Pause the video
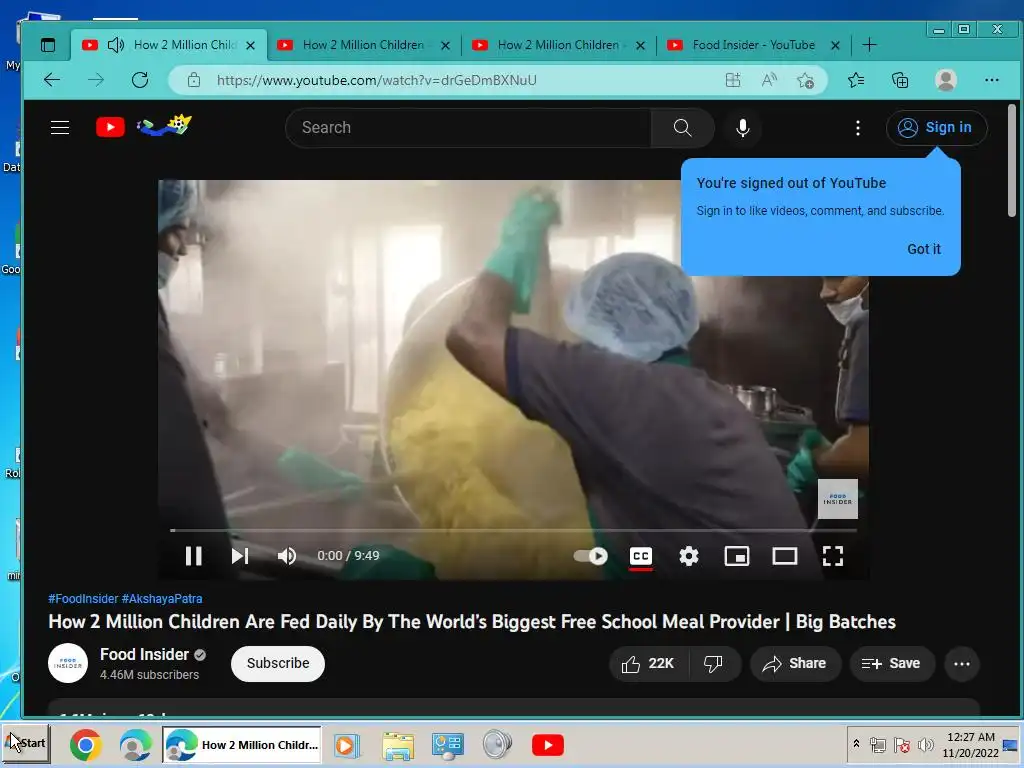The width and height of the screenshot is (1024, 768). [x=193, y=556]
